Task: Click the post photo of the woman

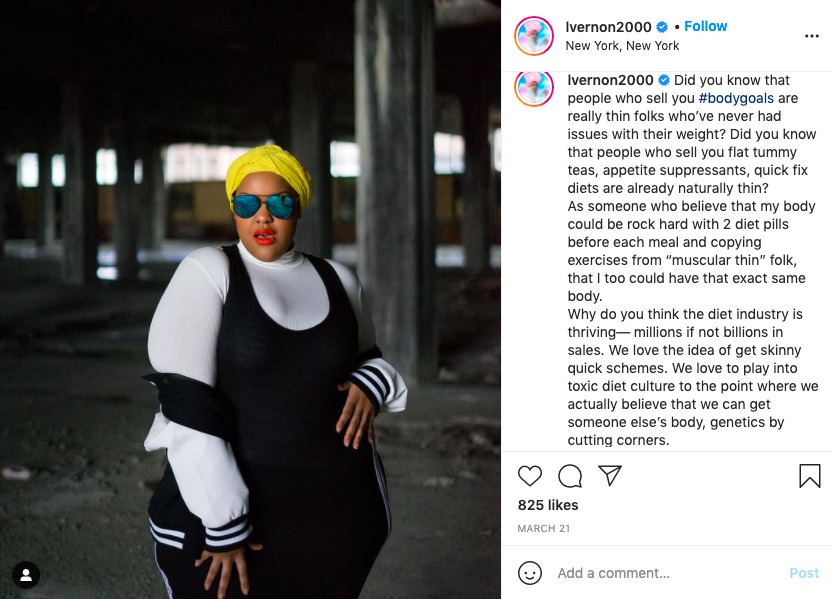Action: pos(250,300)
